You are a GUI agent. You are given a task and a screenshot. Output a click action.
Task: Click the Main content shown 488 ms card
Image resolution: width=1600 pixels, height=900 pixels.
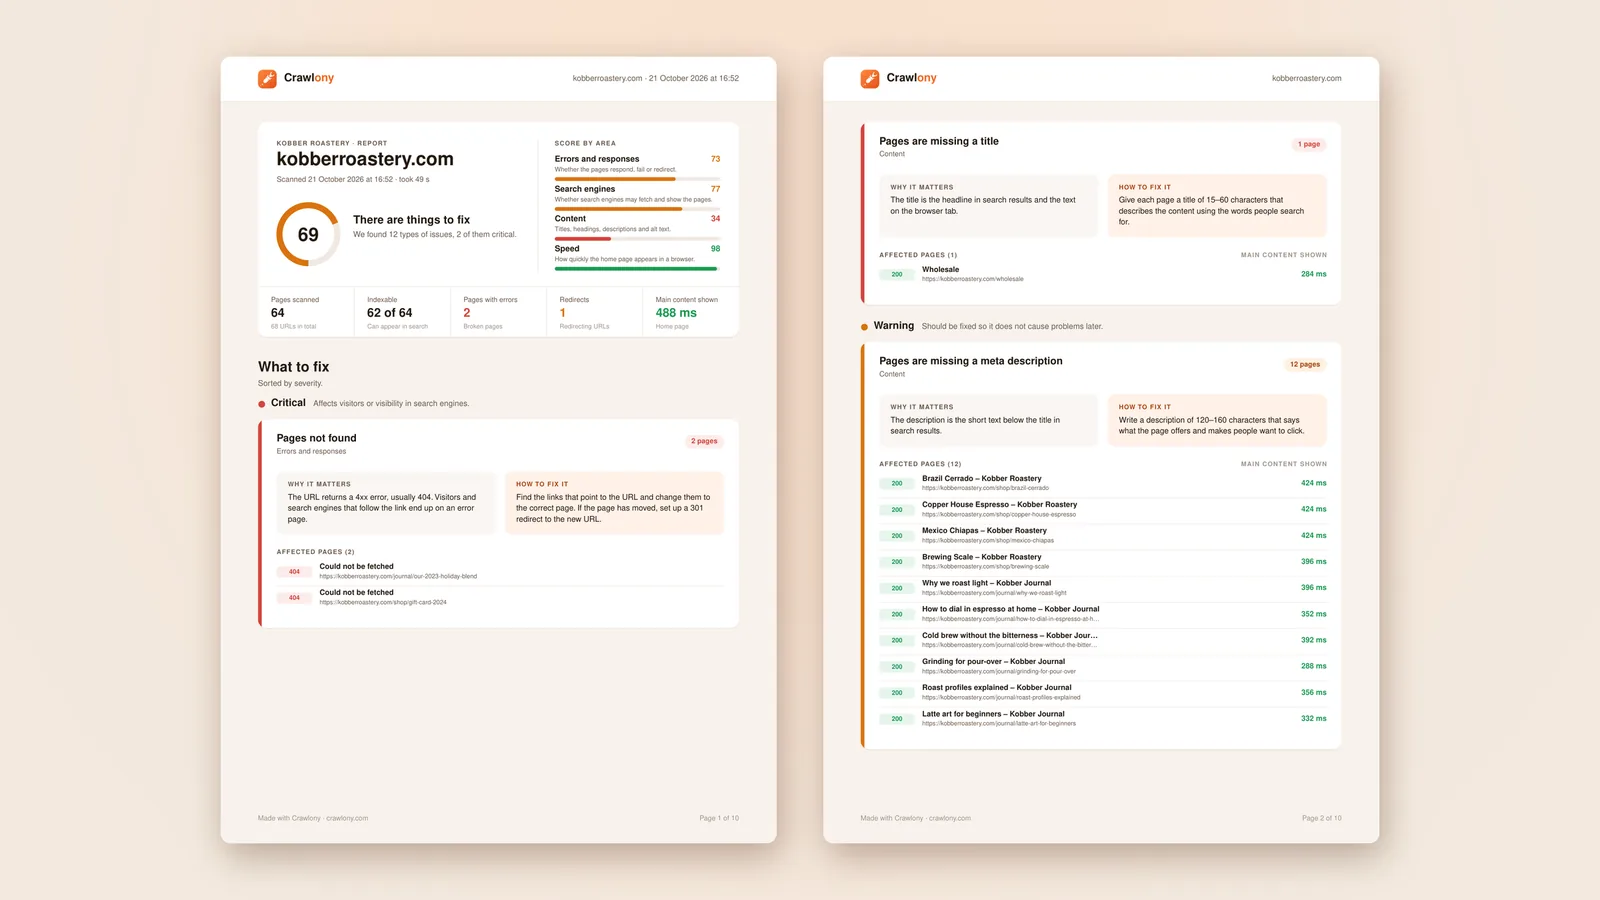pos(691,312)
